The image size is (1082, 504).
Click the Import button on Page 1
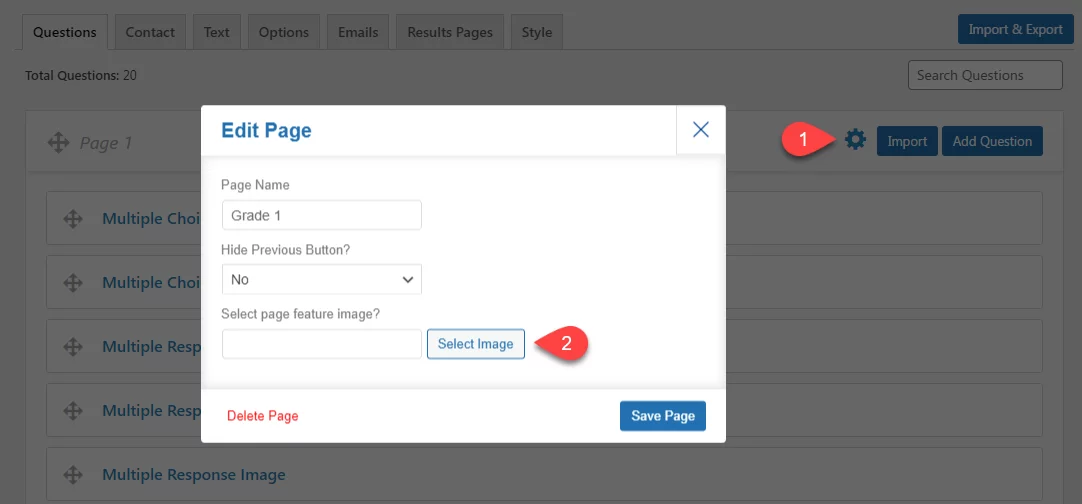coord(907,141)
